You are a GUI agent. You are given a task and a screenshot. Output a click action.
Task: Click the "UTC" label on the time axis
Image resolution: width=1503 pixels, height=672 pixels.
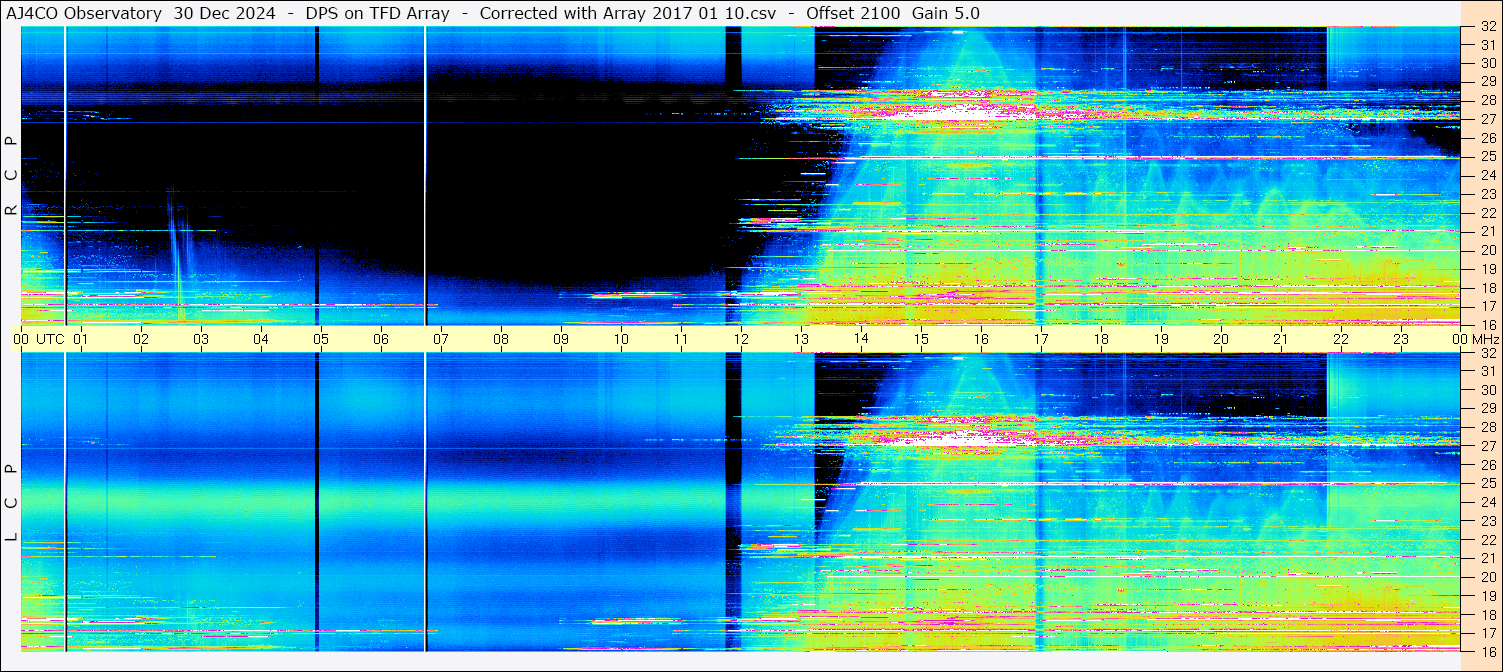[x=50, y=339]
